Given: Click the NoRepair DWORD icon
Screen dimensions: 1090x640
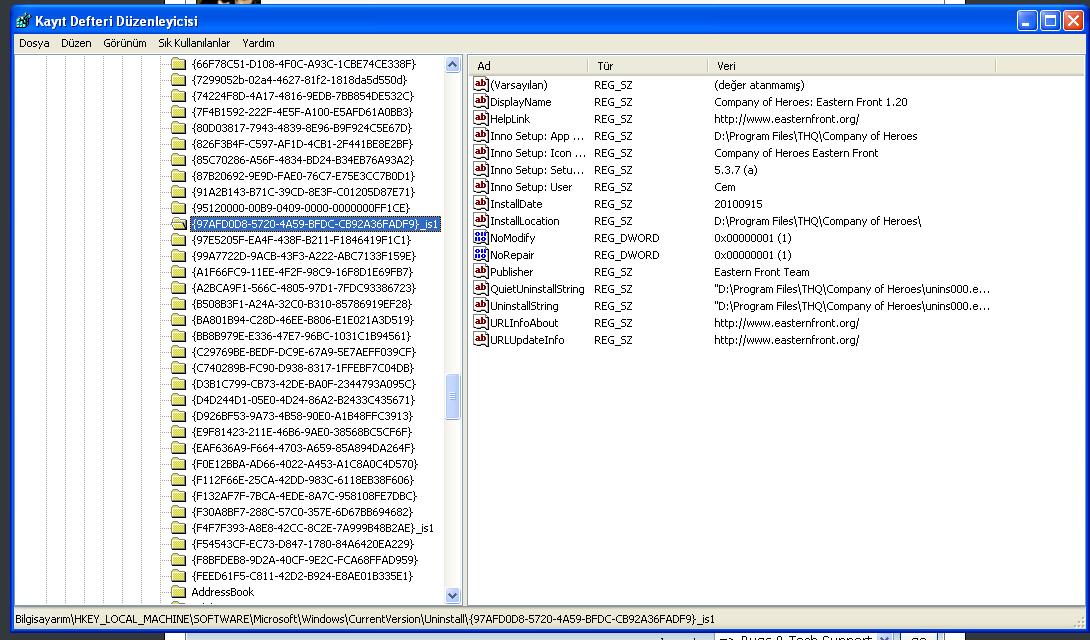Looking at the screenshot, I should 480,254.
